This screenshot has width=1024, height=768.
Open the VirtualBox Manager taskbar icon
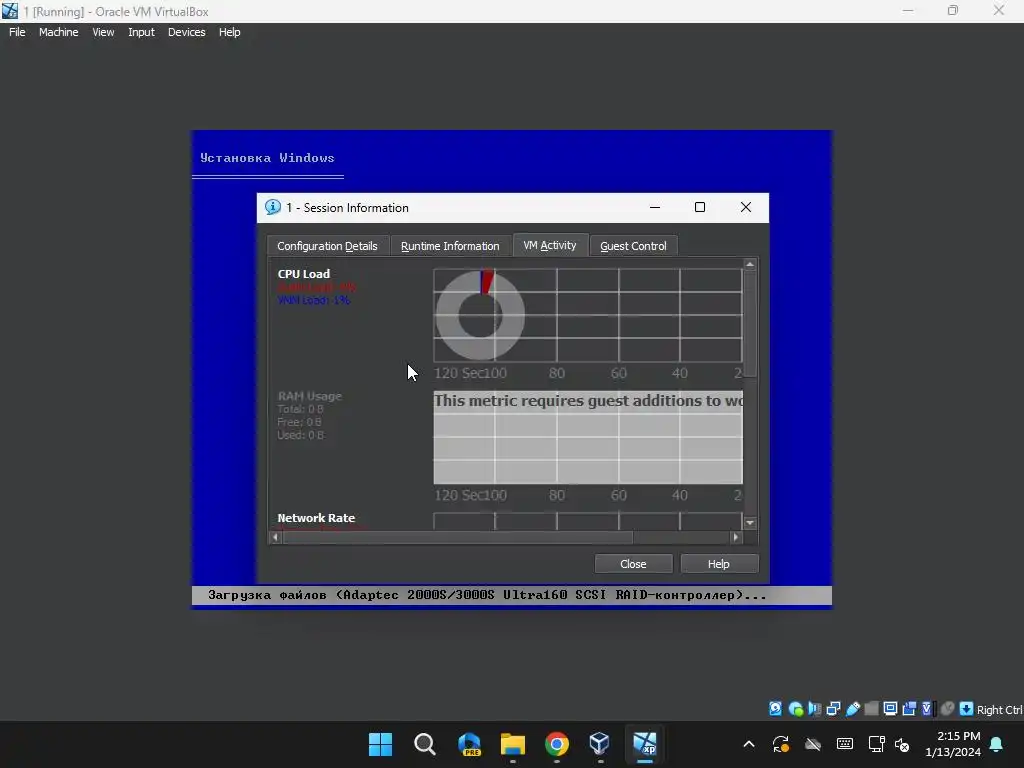[600, 744]
